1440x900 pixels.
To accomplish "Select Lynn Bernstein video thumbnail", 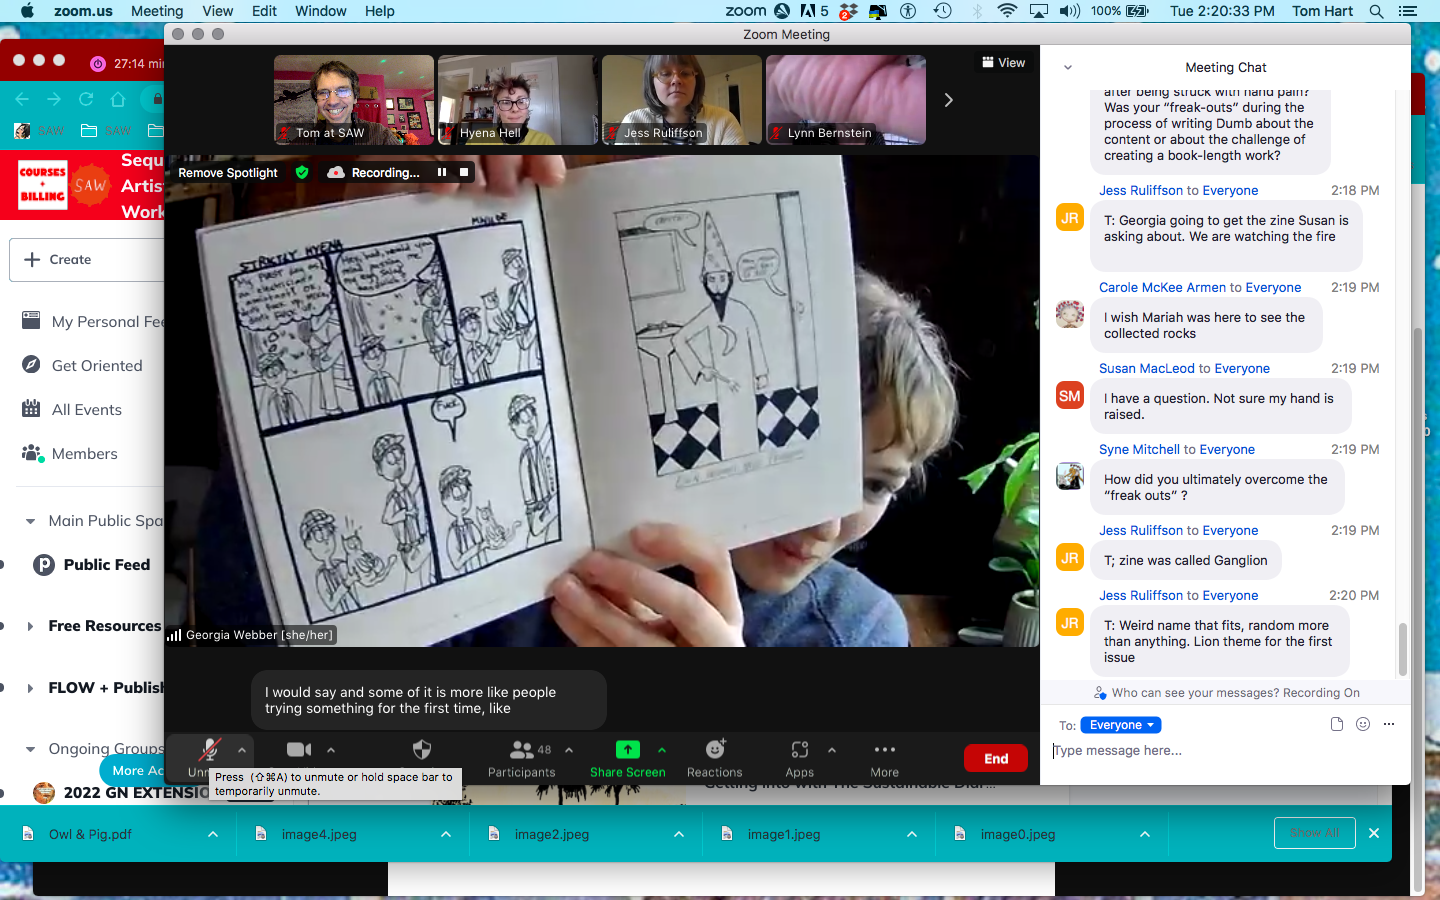I will 846,100.
